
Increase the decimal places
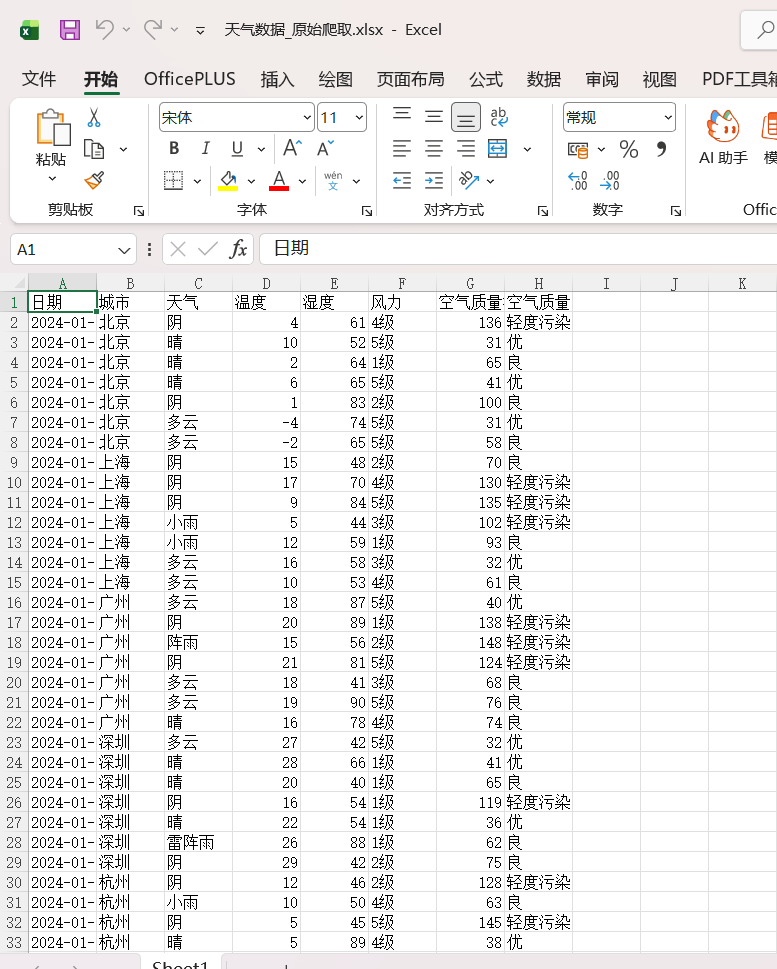pos(577,181)
